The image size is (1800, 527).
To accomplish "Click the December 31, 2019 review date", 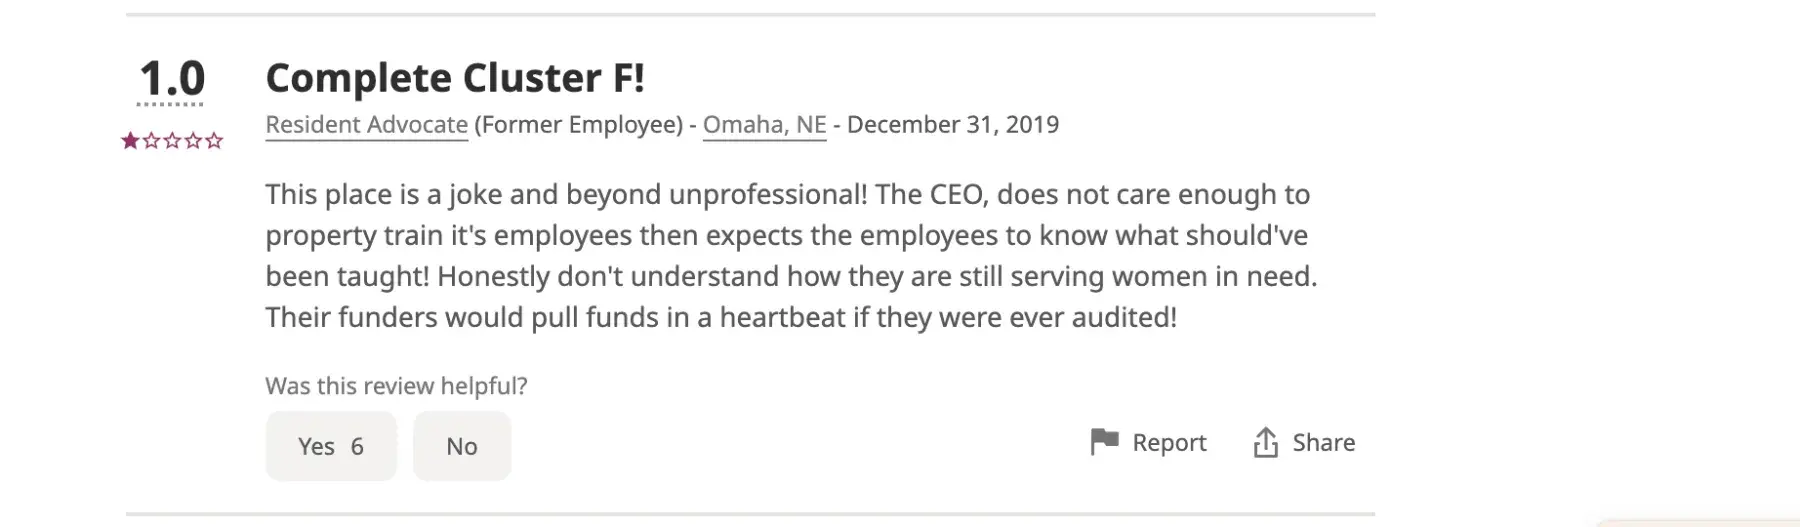I will pyautogui.click(x=952, y=125).
